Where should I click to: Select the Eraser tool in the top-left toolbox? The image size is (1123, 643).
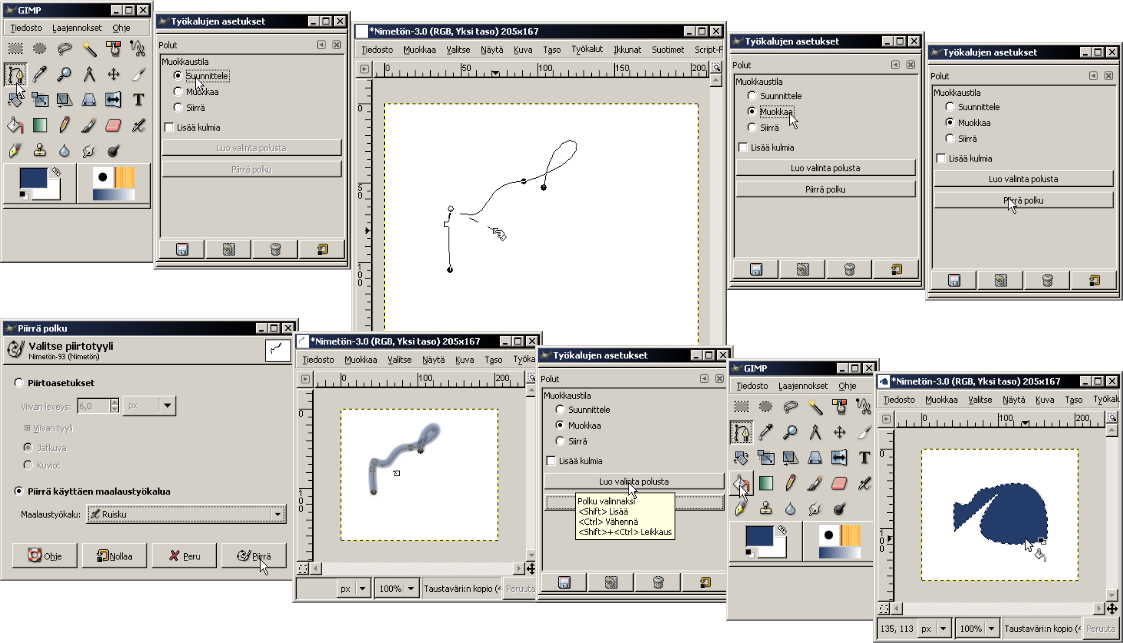tap(113, 125)
